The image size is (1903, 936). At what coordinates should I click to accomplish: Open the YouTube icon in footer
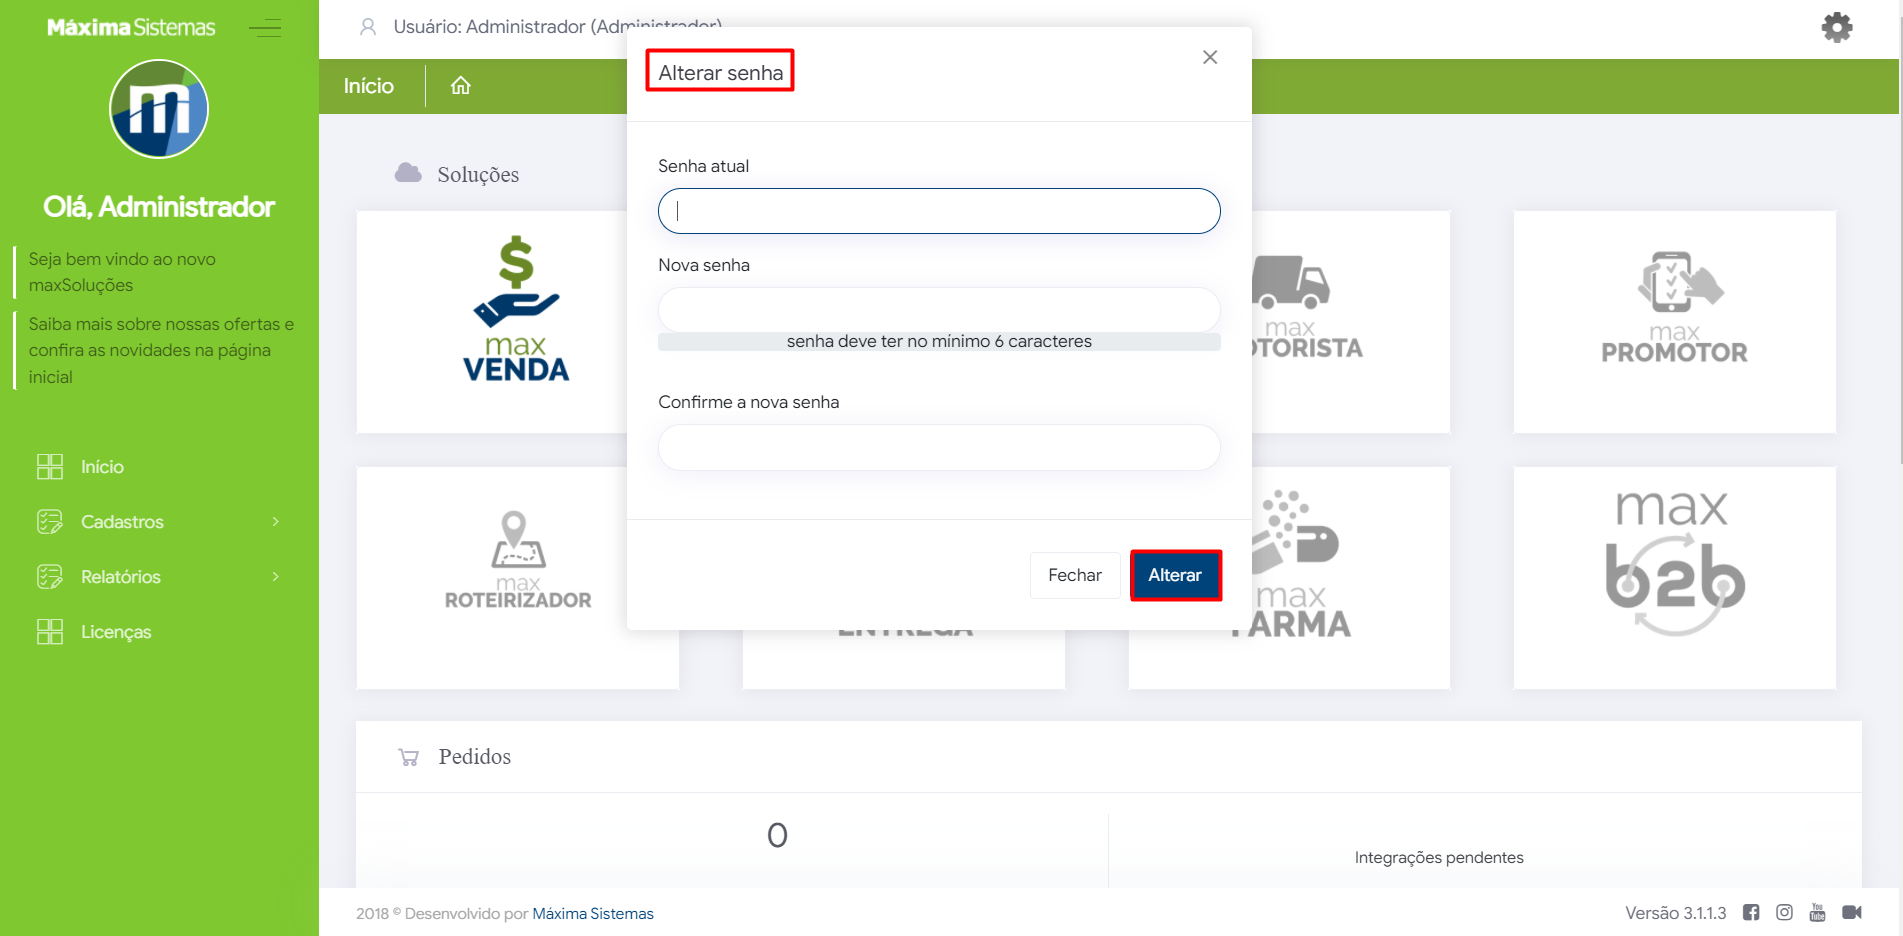coord(1817,912)
